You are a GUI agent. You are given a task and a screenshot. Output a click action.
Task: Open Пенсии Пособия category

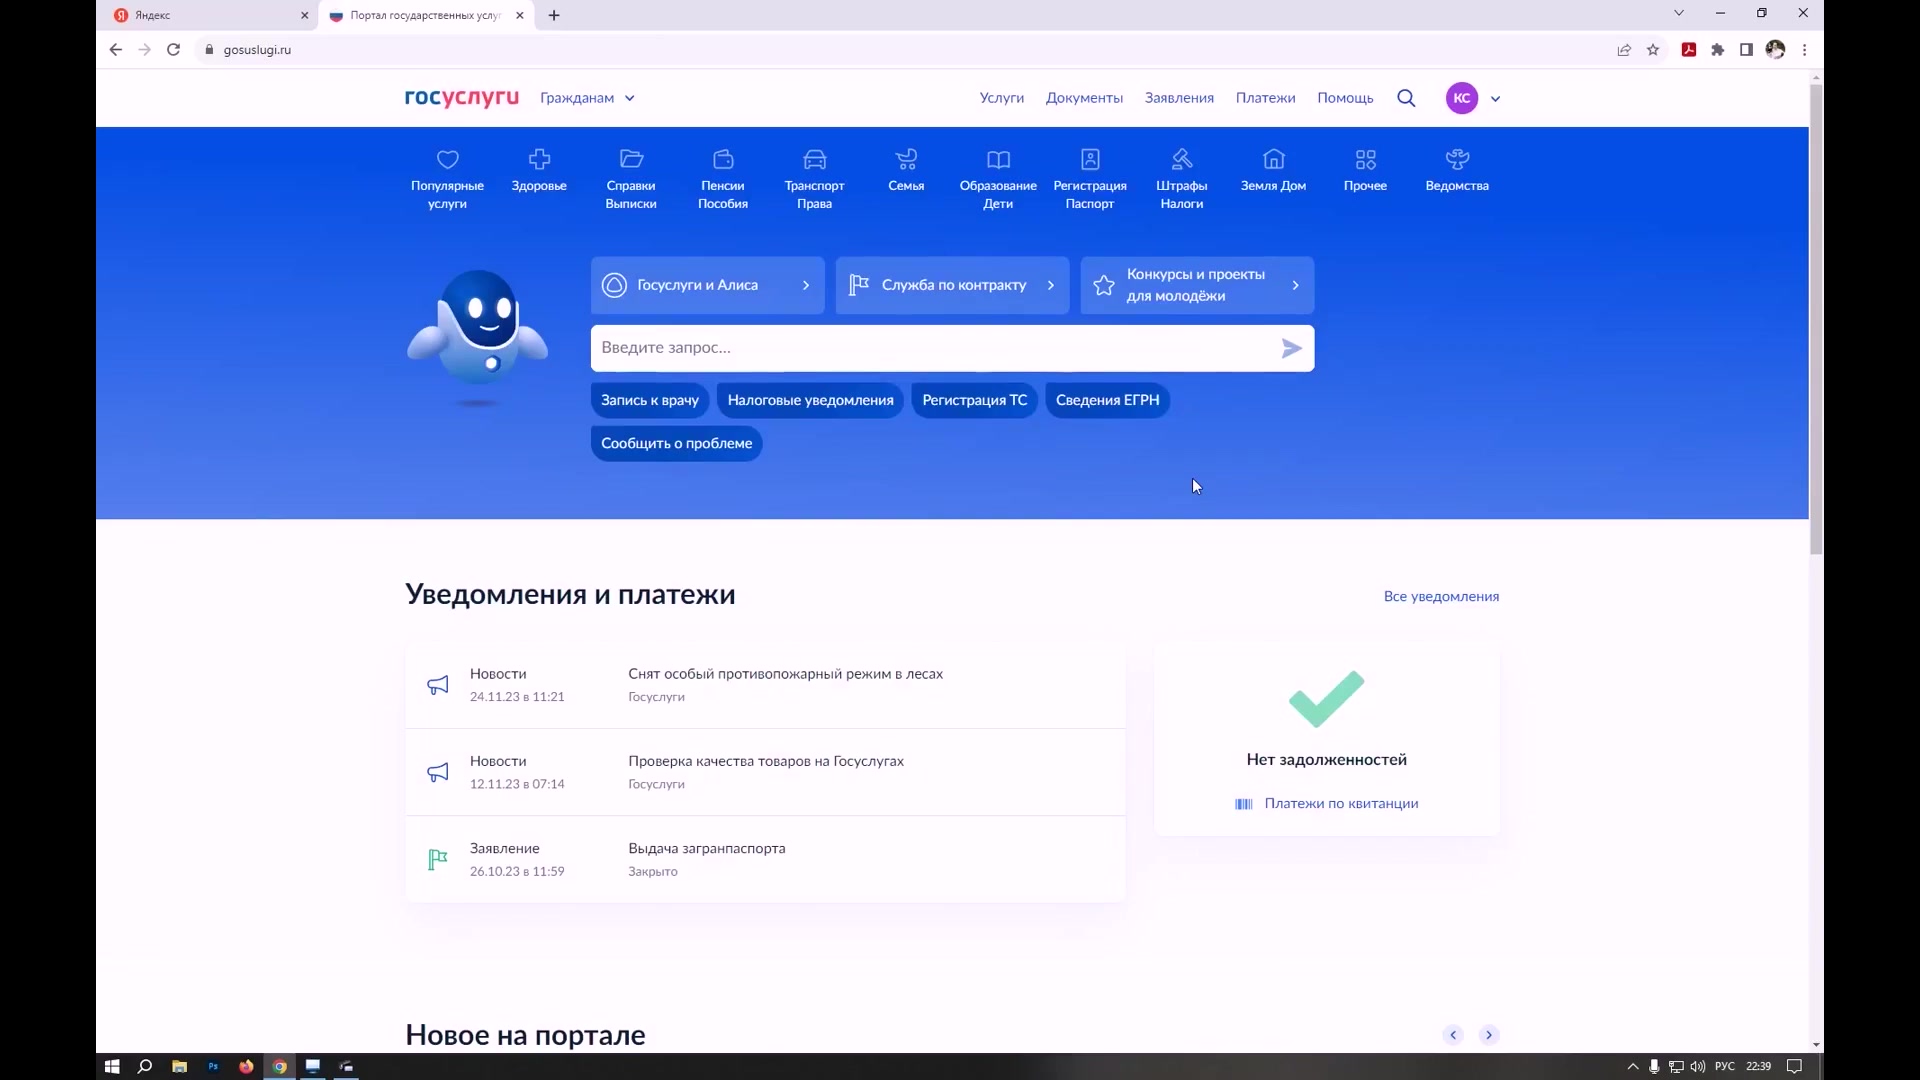pyautogui.click(x=723, y=179)
